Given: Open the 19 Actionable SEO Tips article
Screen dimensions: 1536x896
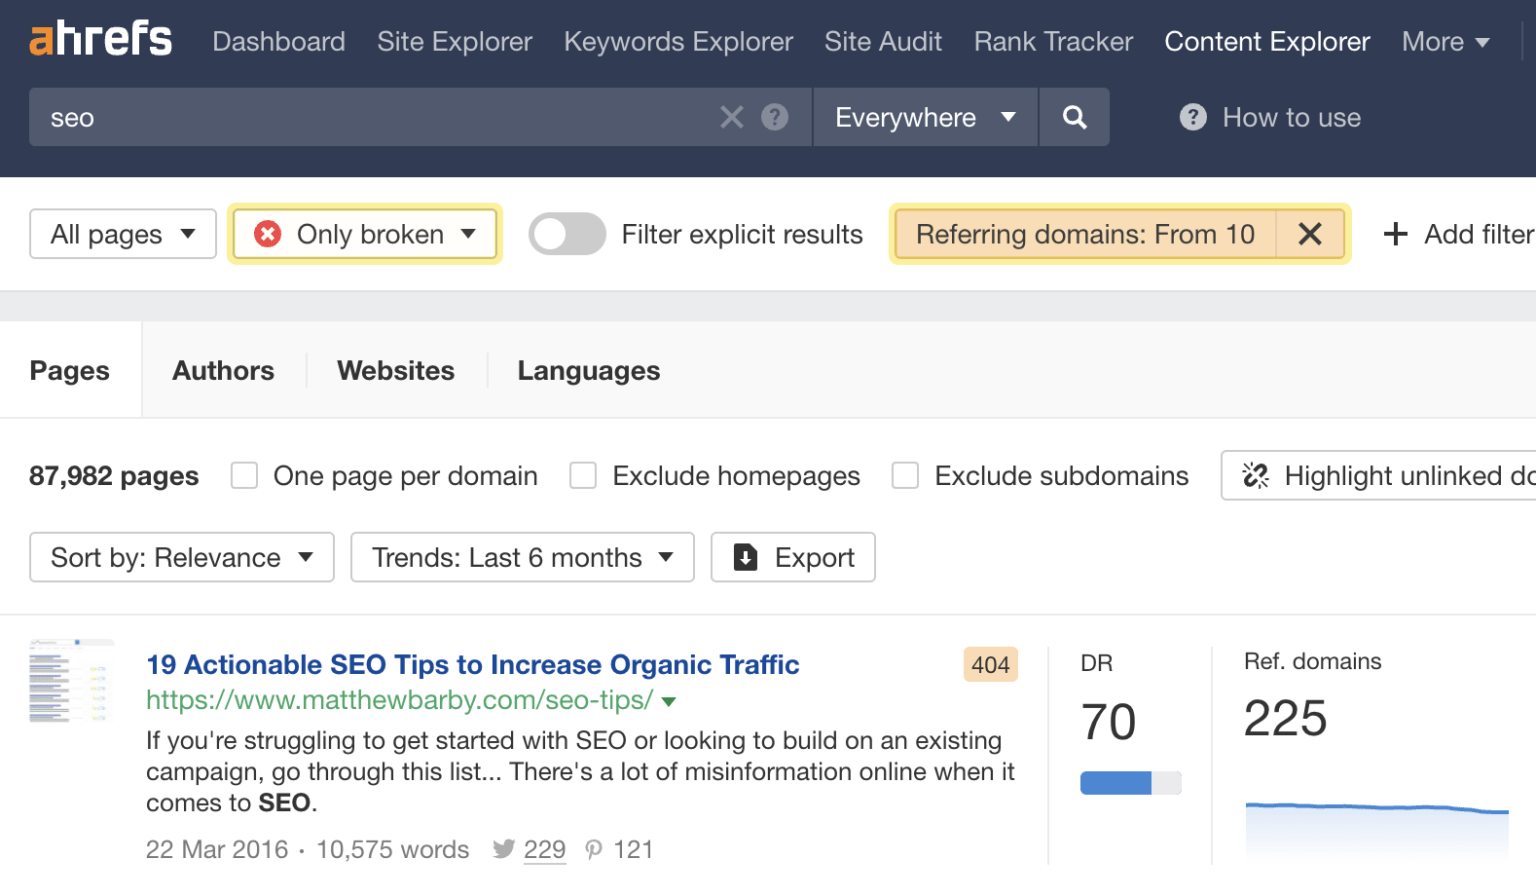Looking at the screenshot, I should pyautogui.click(x=472, y=664).
